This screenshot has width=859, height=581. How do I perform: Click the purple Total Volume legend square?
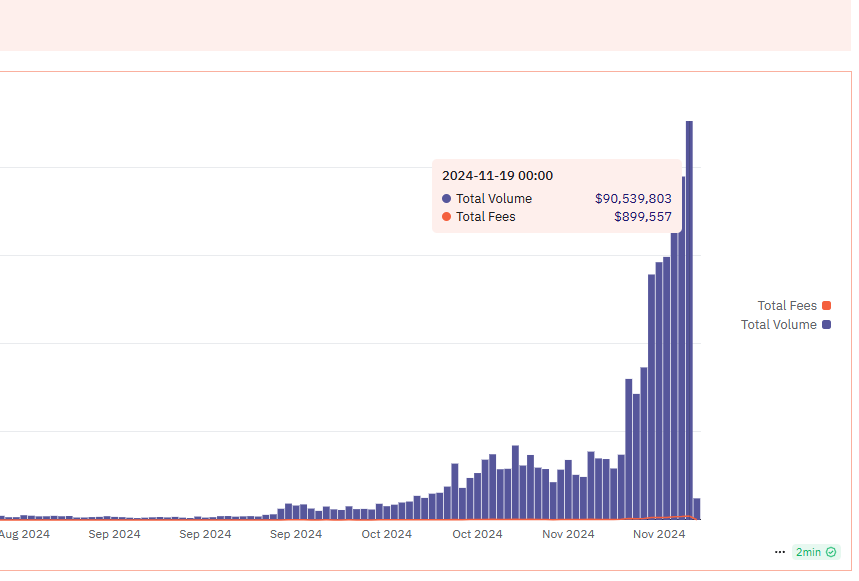827,325
